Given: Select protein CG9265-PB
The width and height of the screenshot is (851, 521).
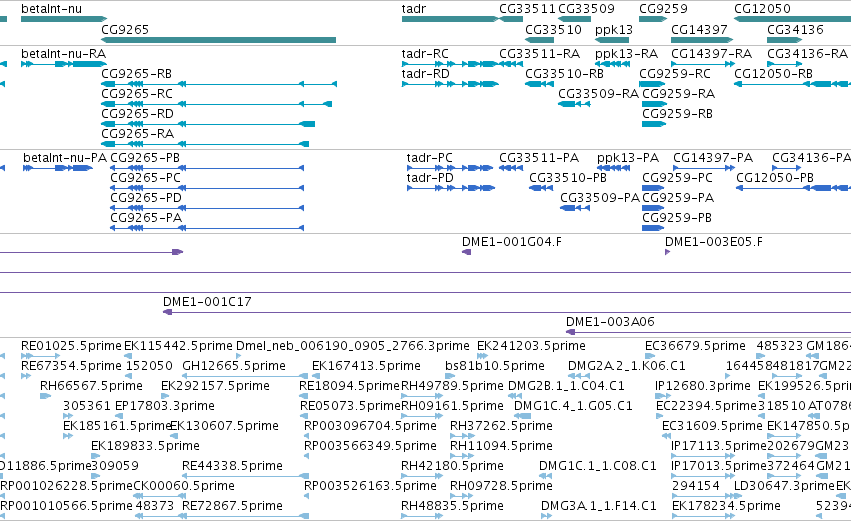Looking at the screenshot, I should tap(207, 168).
